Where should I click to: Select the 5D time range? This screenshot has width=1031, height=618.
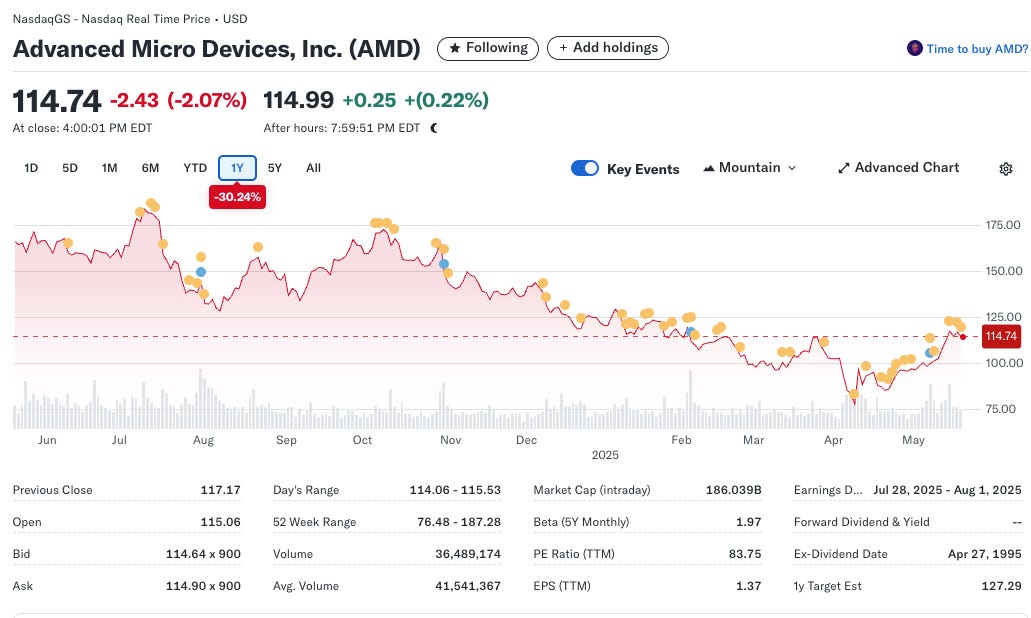point(70,168)
